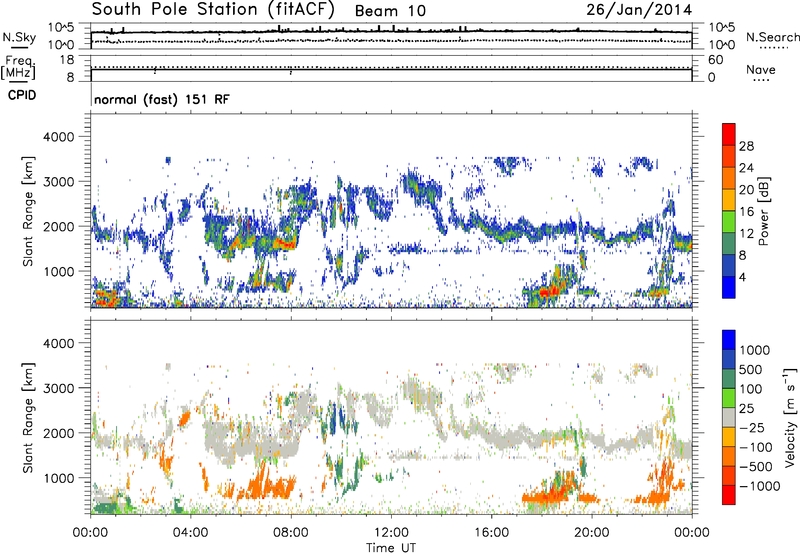800x554 pixels.
Task: Click the right '10^0' search noise axis tick
Action: 721,45
